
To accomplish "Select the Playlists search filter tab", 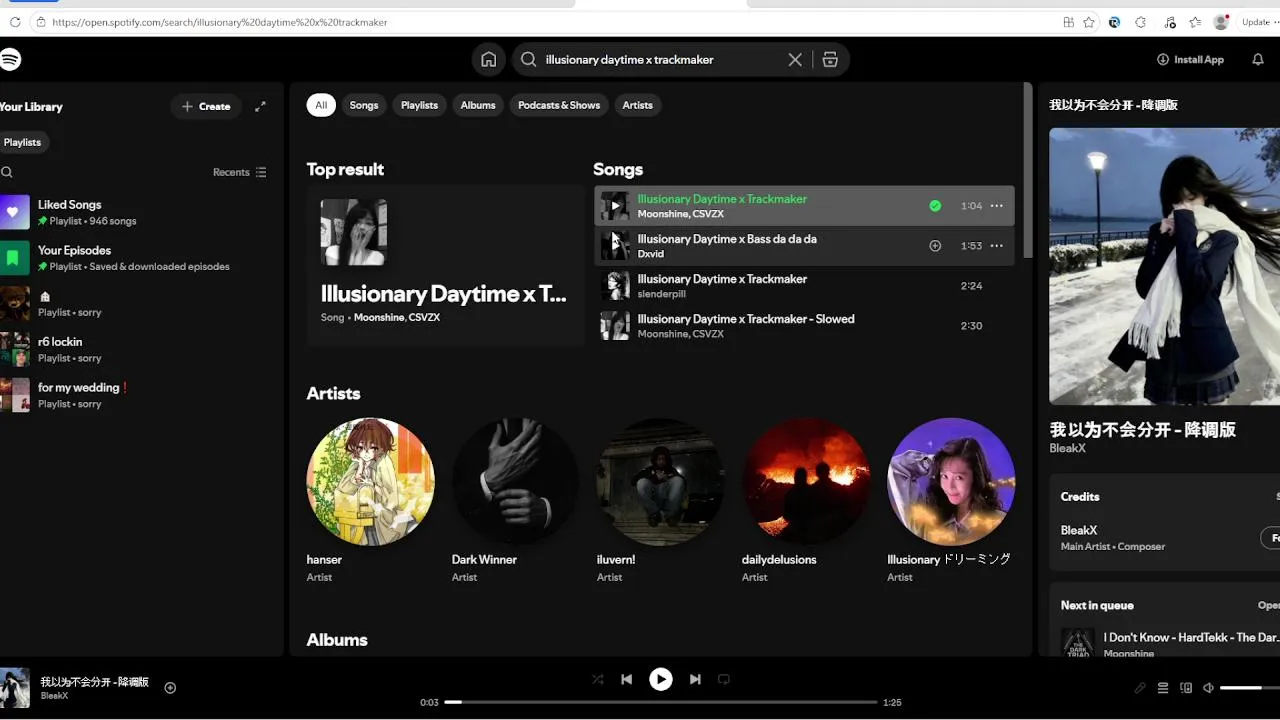I will [x=419, y=105].
